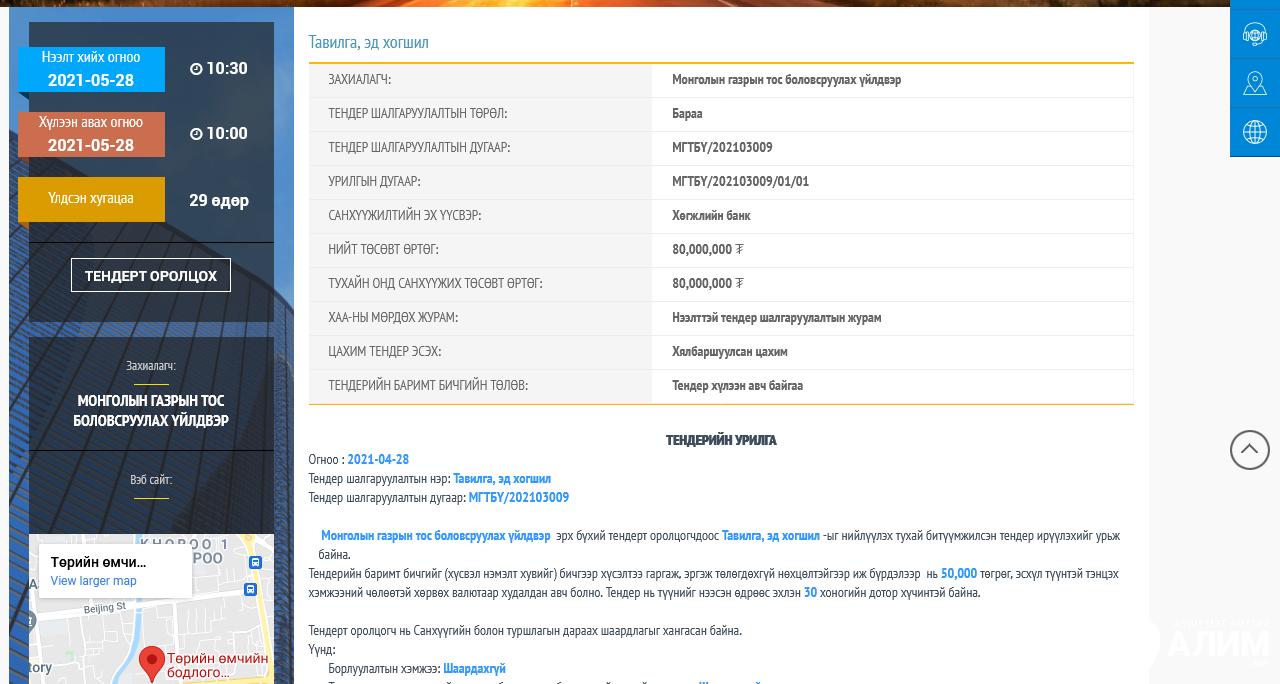
Task: Click the clock icon beside 10:00
Action: tap(196, 134)
